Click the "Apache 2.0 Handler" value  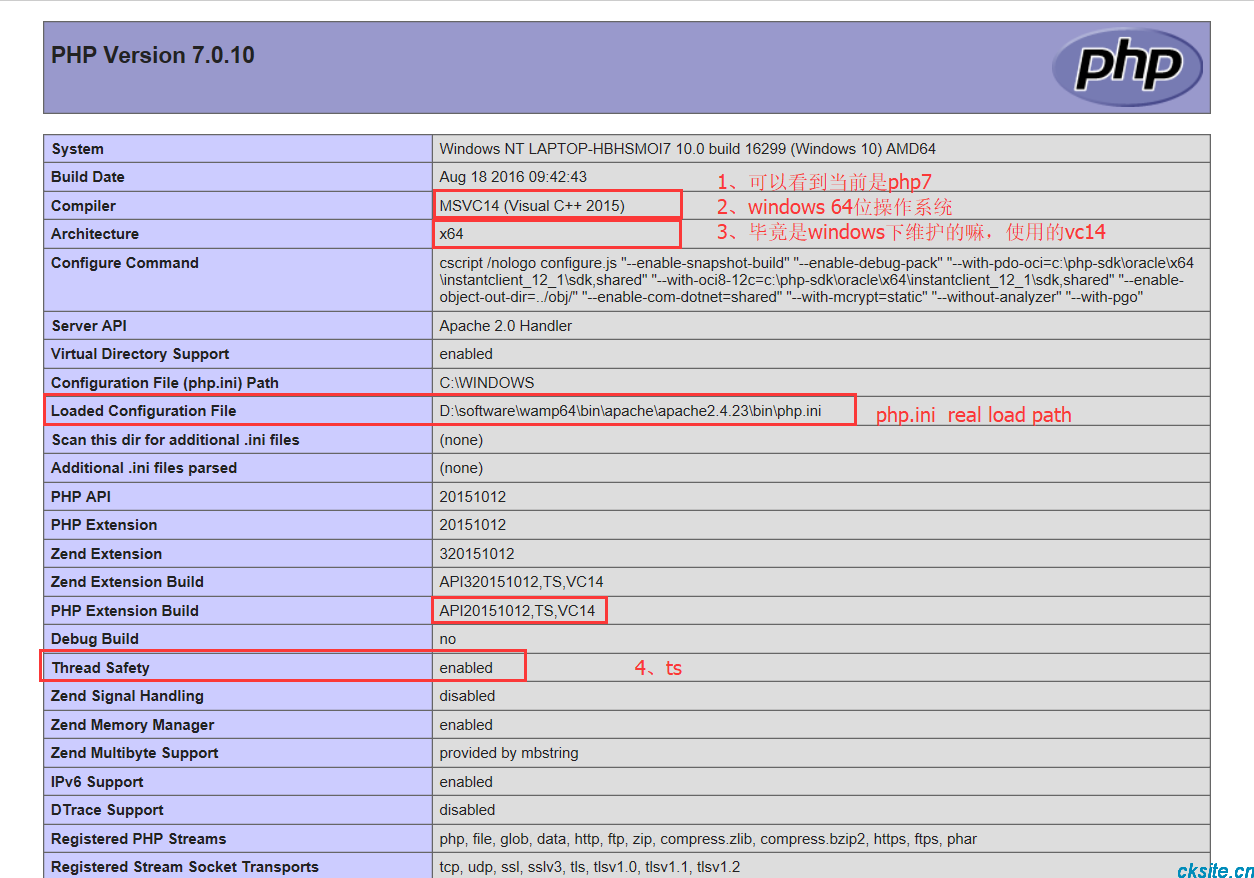[506, 326]
